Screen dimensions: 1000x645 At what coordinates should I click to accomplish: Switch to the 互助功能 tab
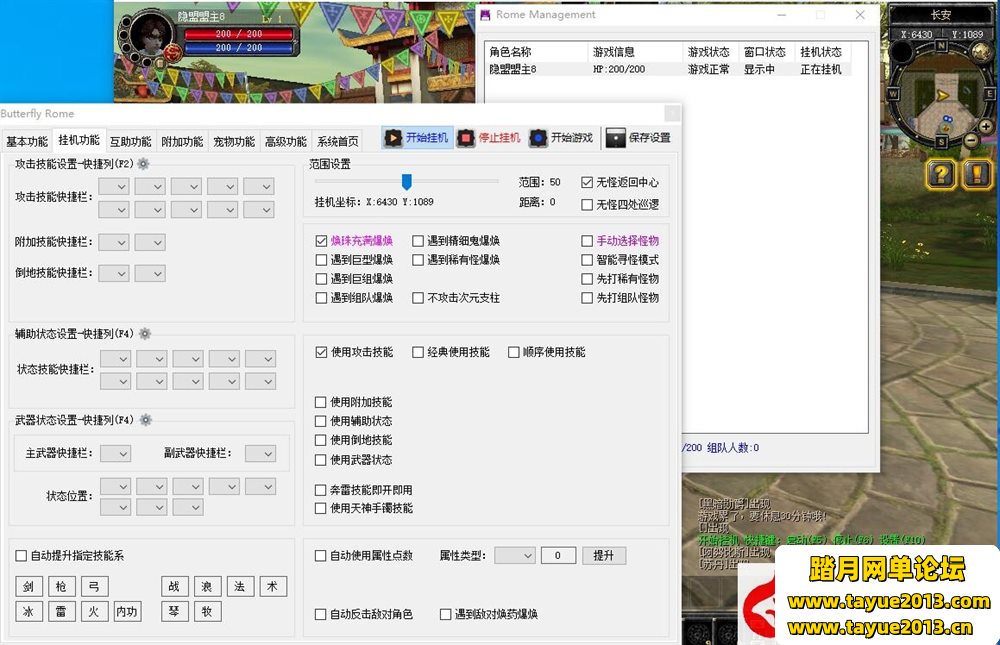pos(130,141)
